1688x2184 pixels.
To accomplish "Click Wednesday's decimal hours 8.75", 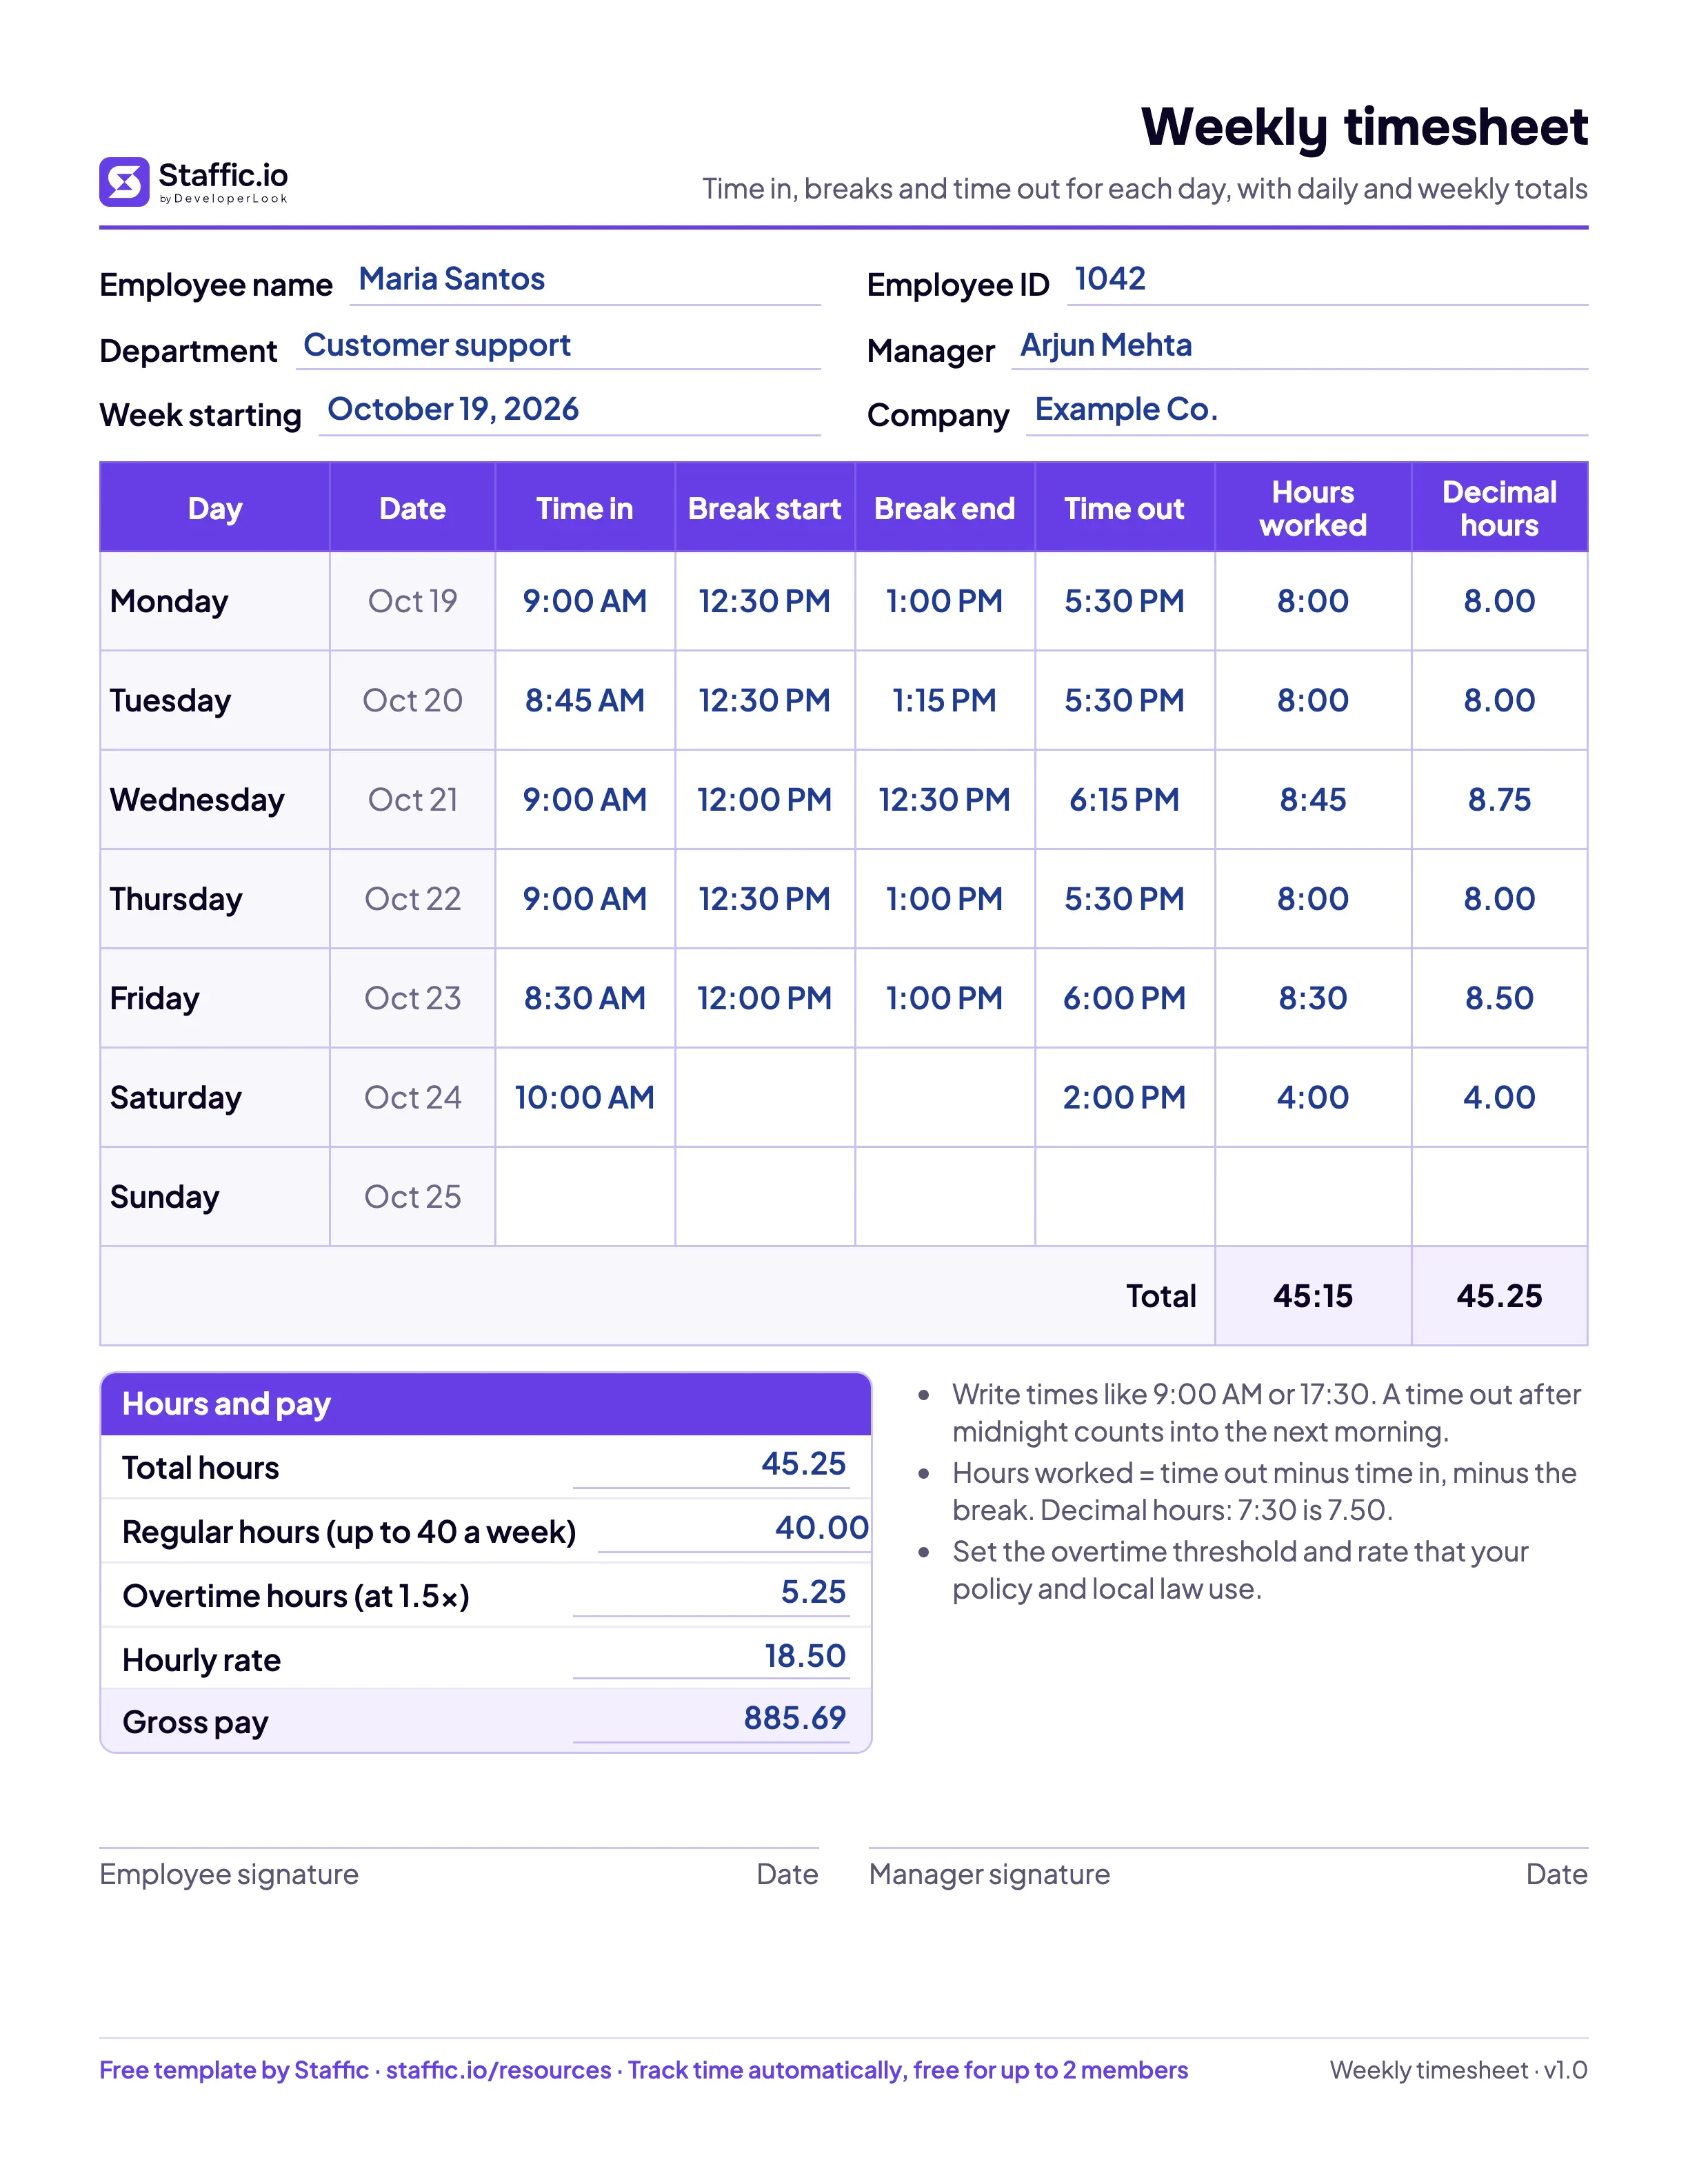I will coord(1499,800).
